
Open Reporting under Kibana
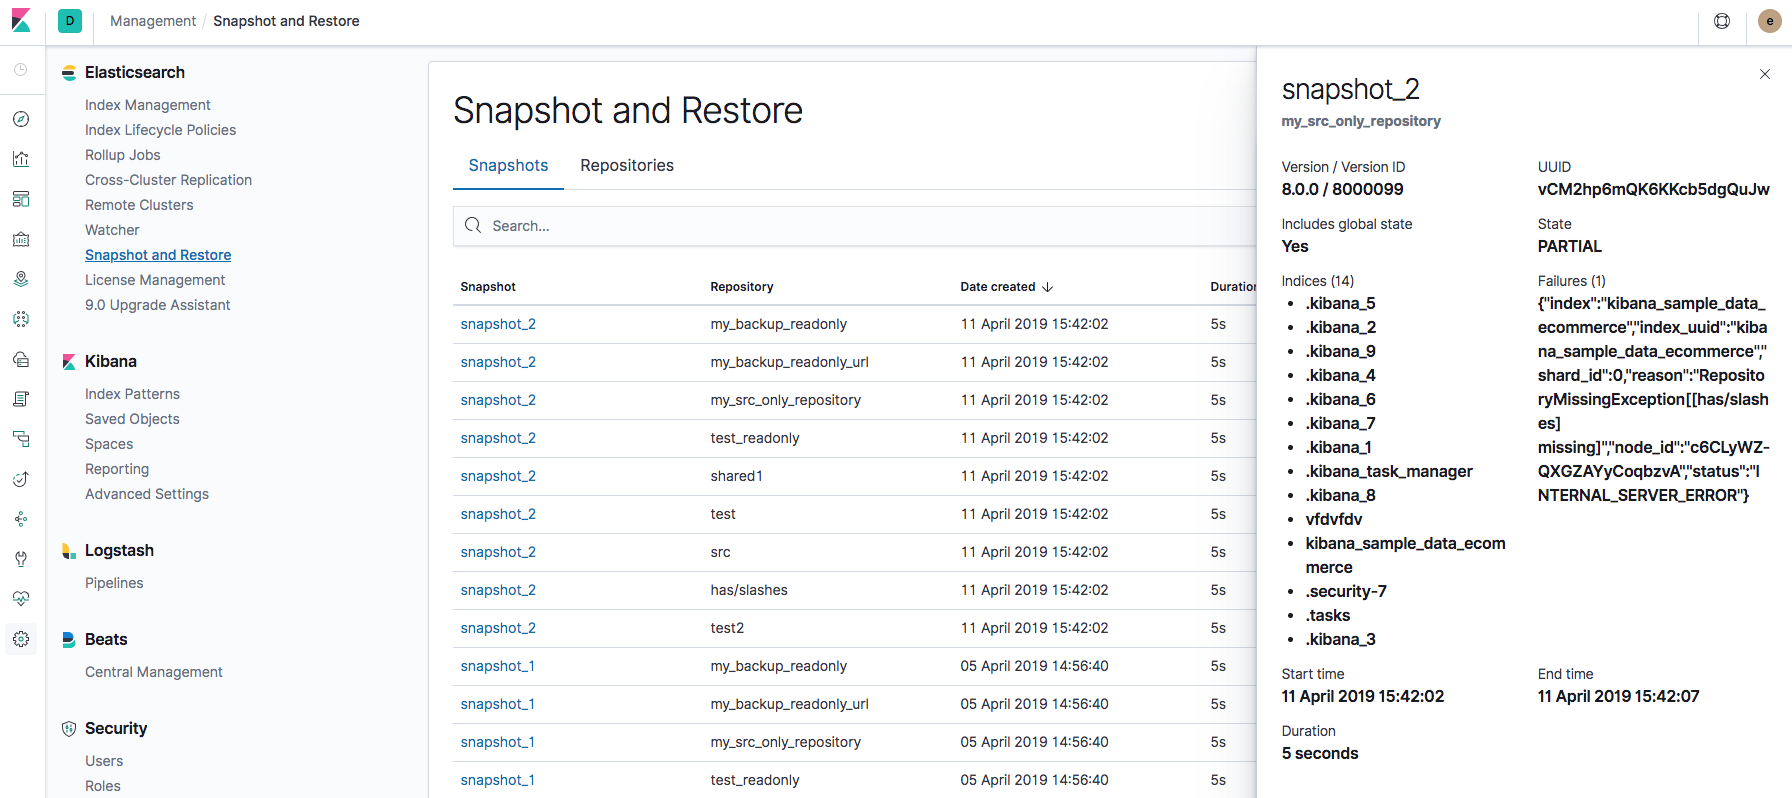click(117, 469)
